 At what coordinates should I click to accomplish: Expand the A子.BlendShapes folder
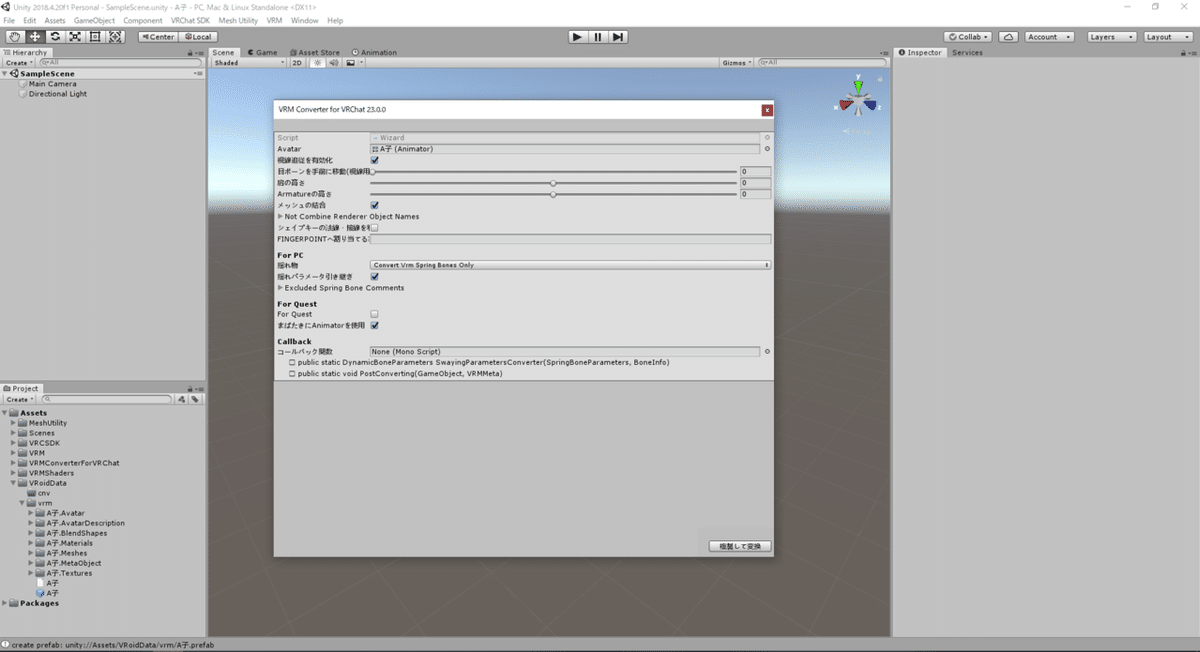click(31, 533)
